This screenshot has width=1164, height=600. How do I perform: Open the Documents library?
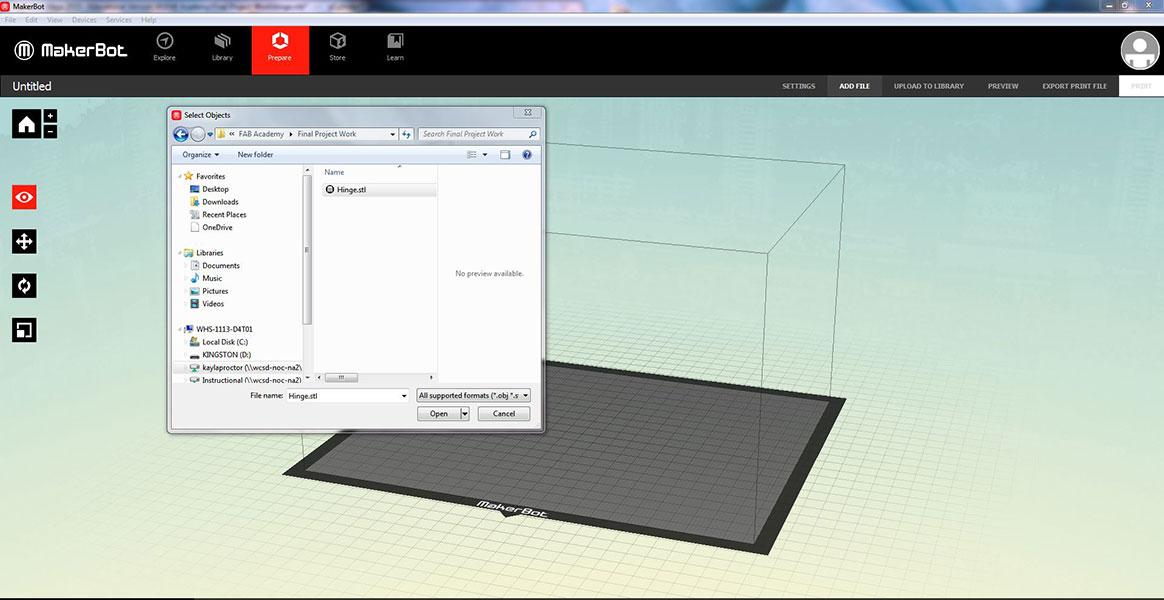click(x=220, y=266)
